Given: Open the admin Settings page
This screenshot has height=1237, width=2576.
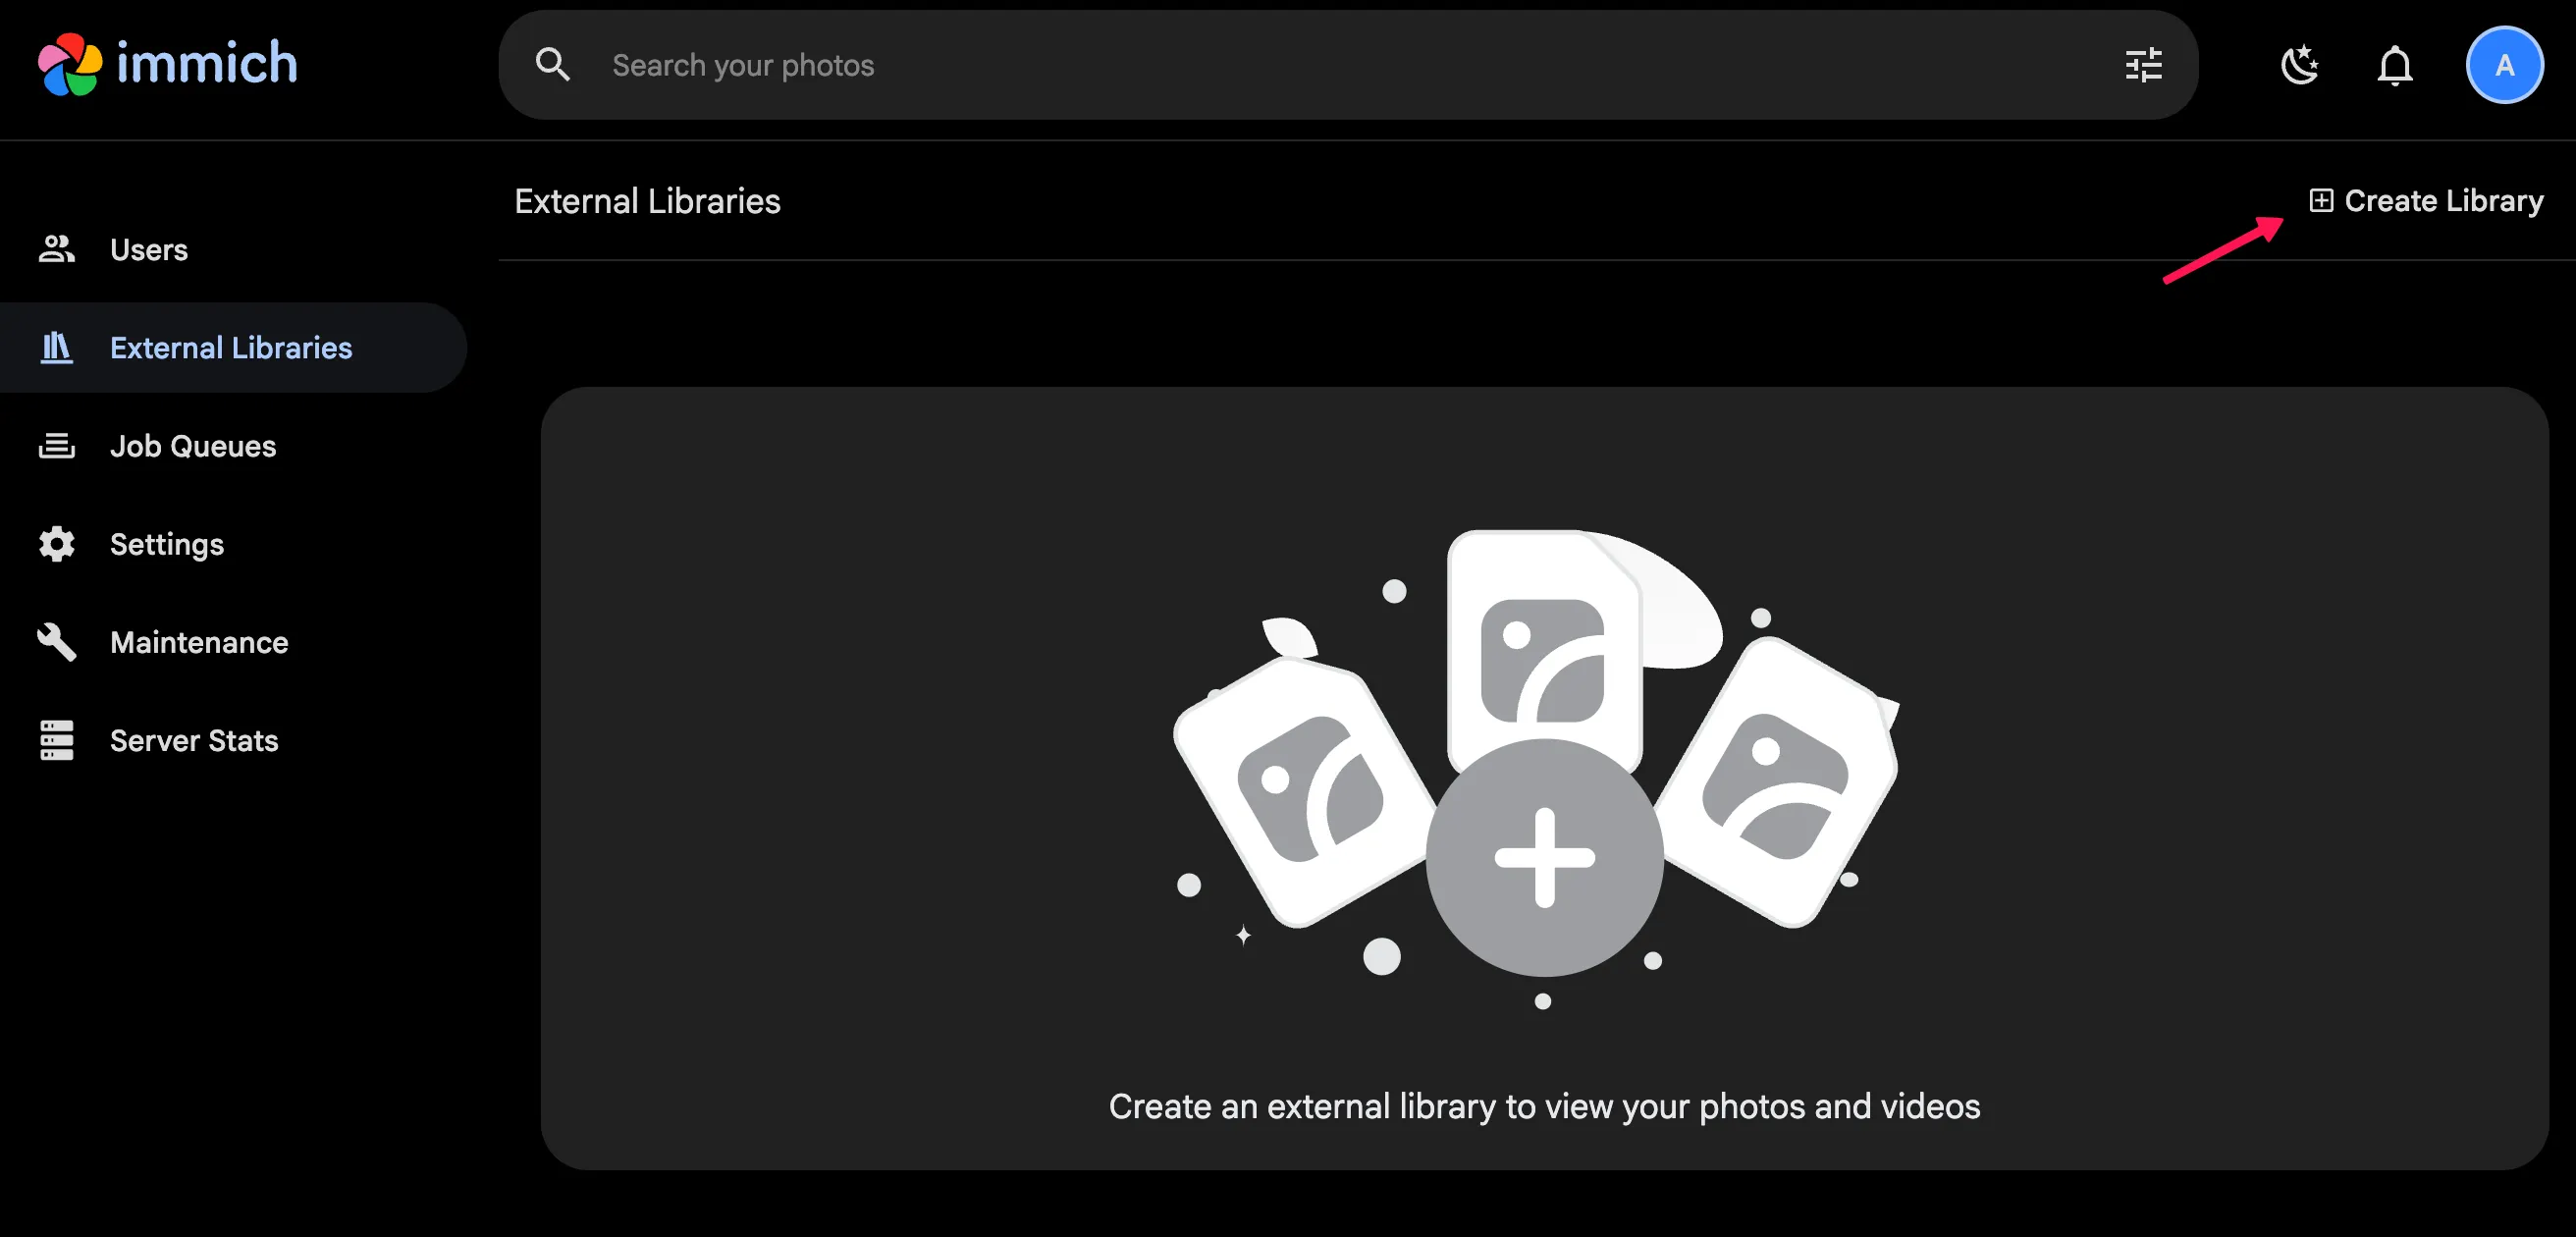Looking at the screenshot, I should pyautogui.click(x=167, y=544).
